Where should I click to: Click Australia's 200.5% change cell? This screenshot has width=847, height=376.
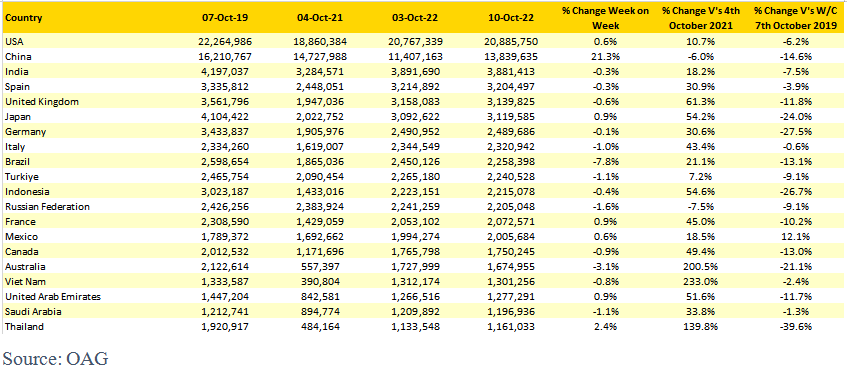point(701,267)
